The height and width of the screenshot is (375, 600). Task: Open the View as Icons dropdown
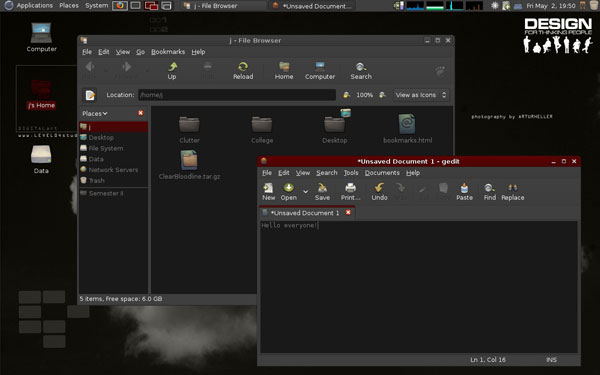[421, 95]
